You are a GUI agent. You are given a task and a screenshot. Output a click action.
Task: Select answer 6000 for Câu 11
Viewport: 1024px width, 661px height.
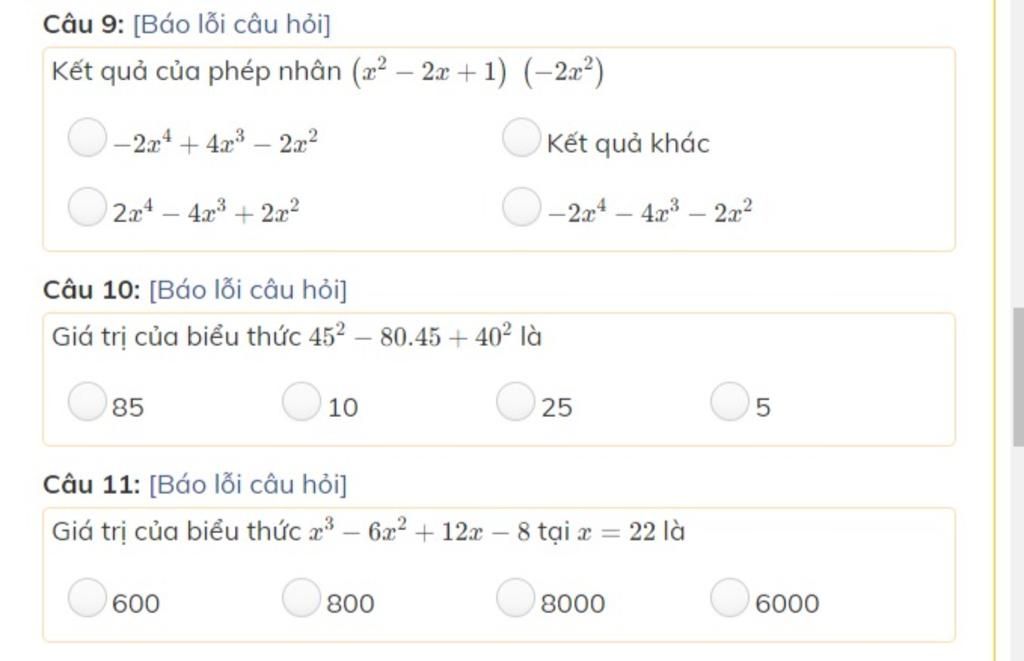[729, 598]
